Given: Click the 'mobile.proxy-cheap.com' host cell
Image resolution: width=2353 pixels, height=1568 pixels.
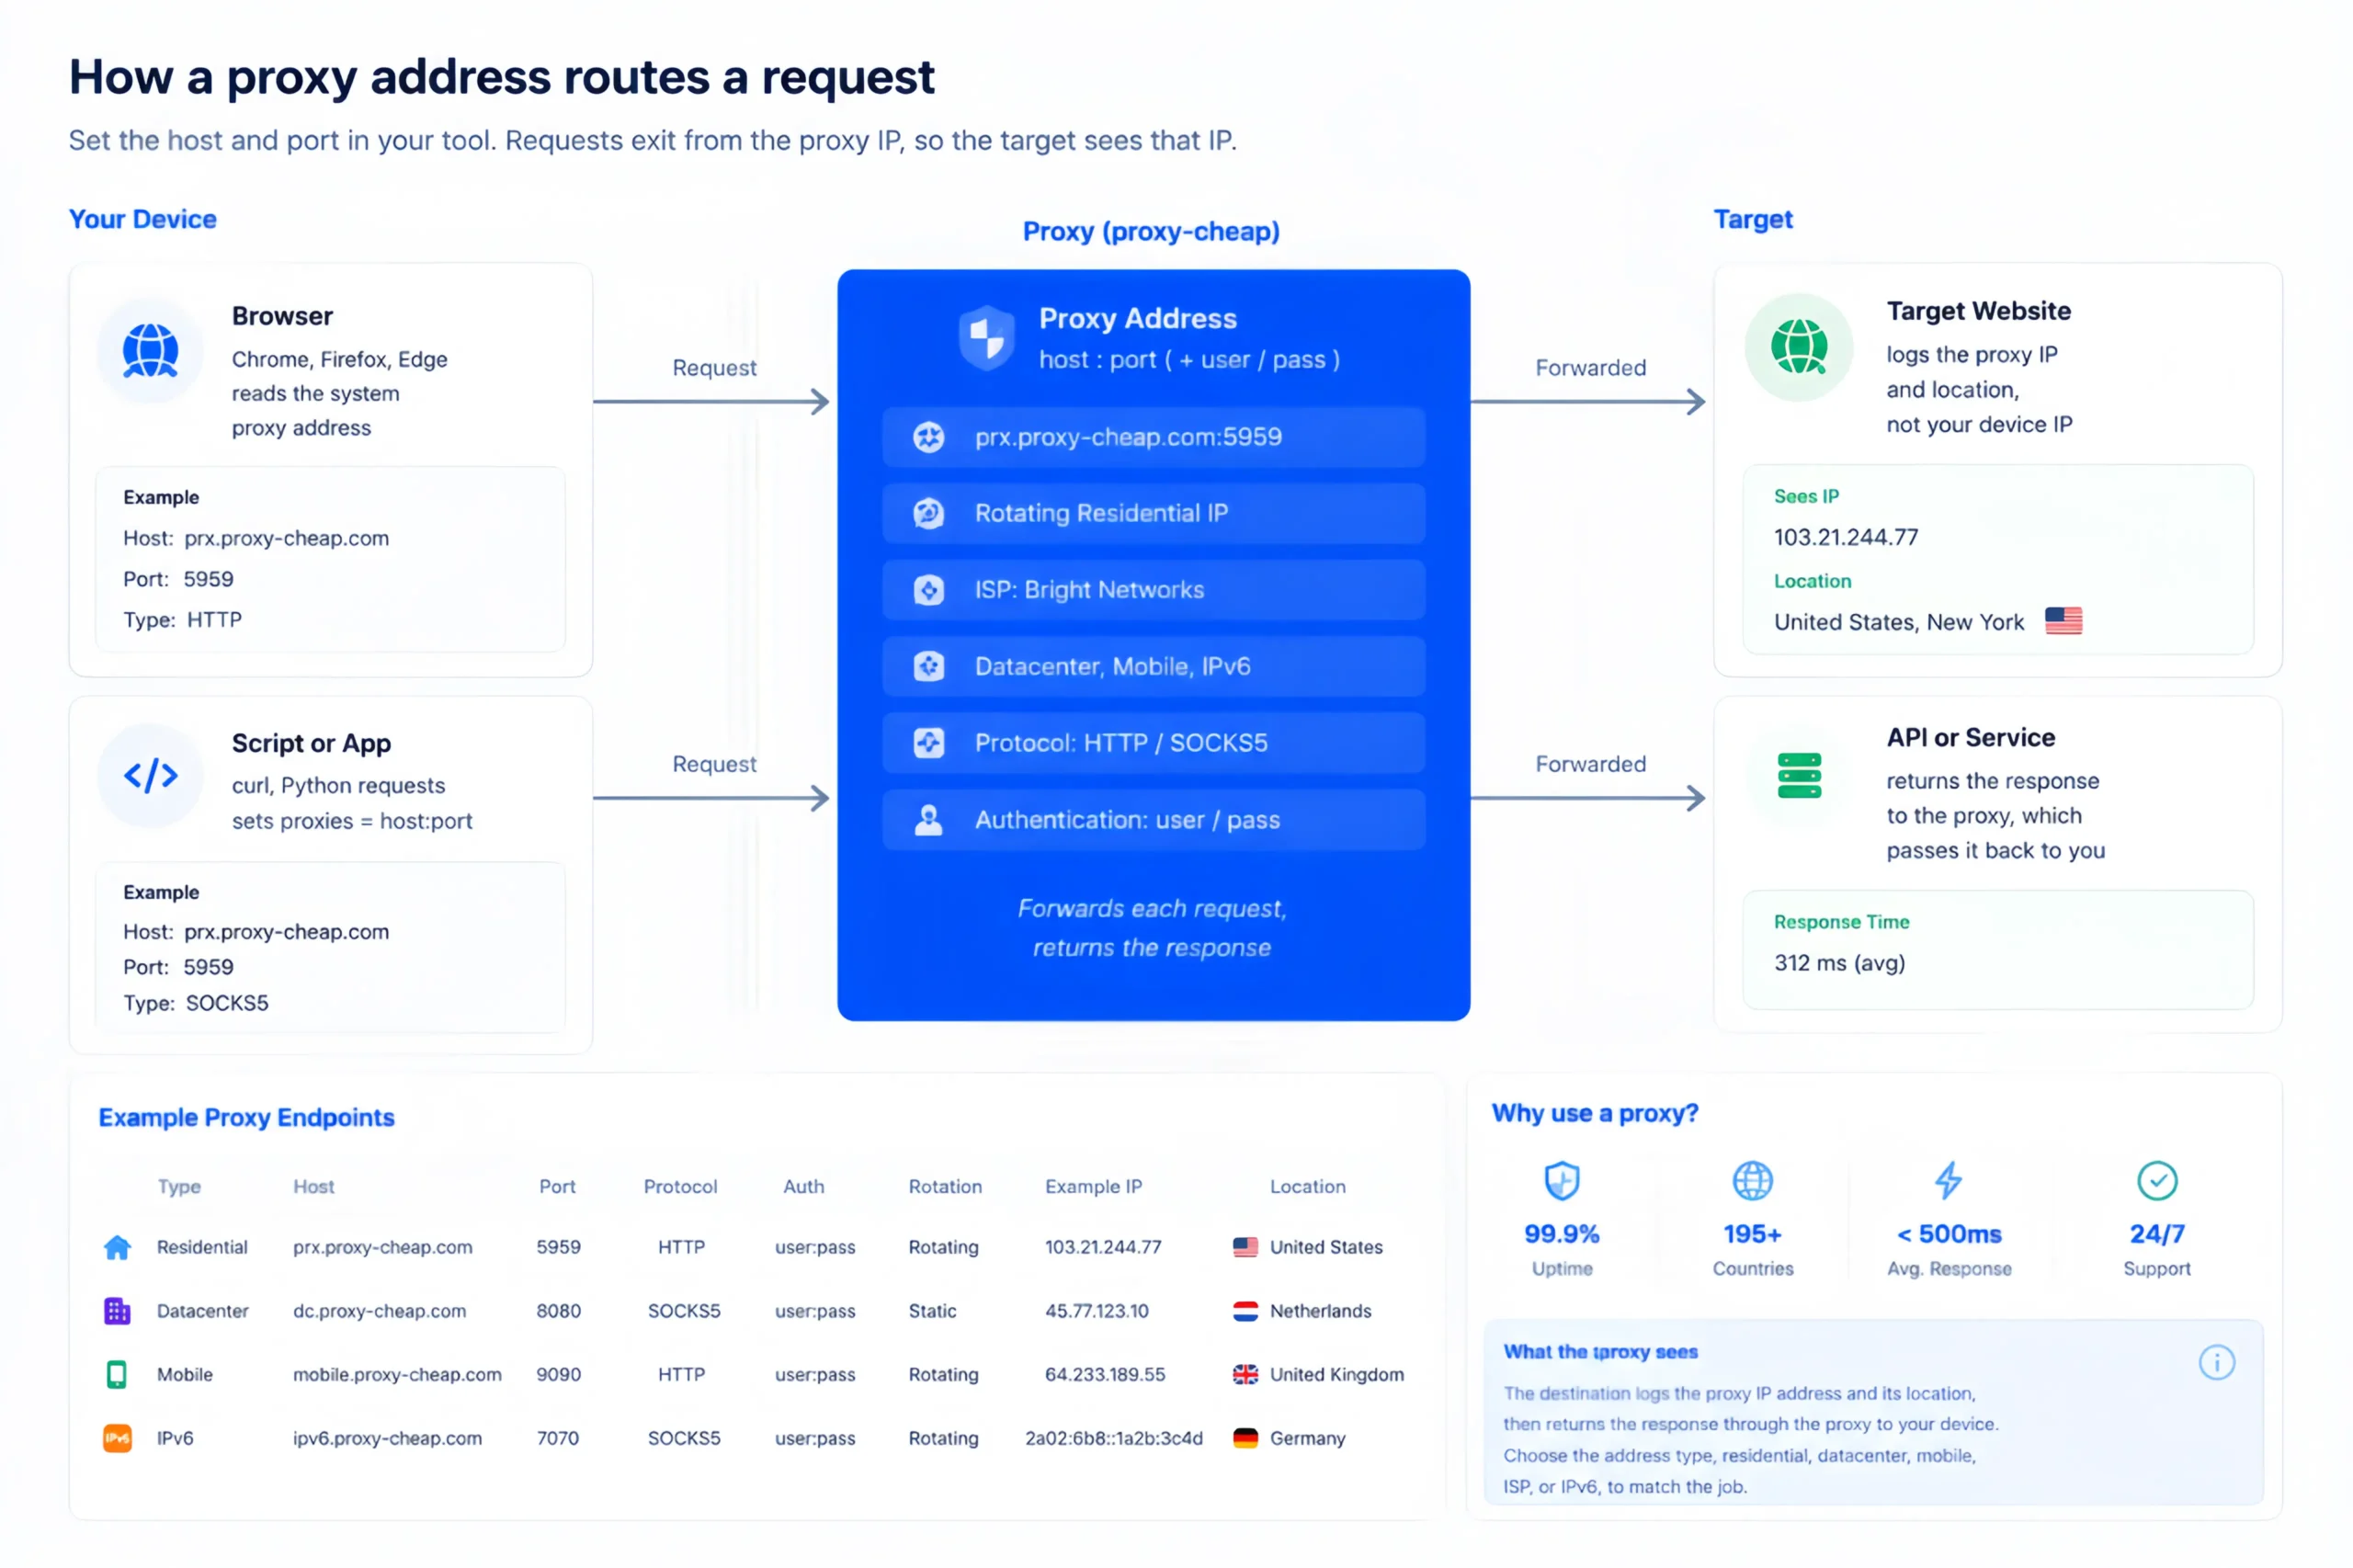Looking at the screenshot, I should [x=396, y=1375].
